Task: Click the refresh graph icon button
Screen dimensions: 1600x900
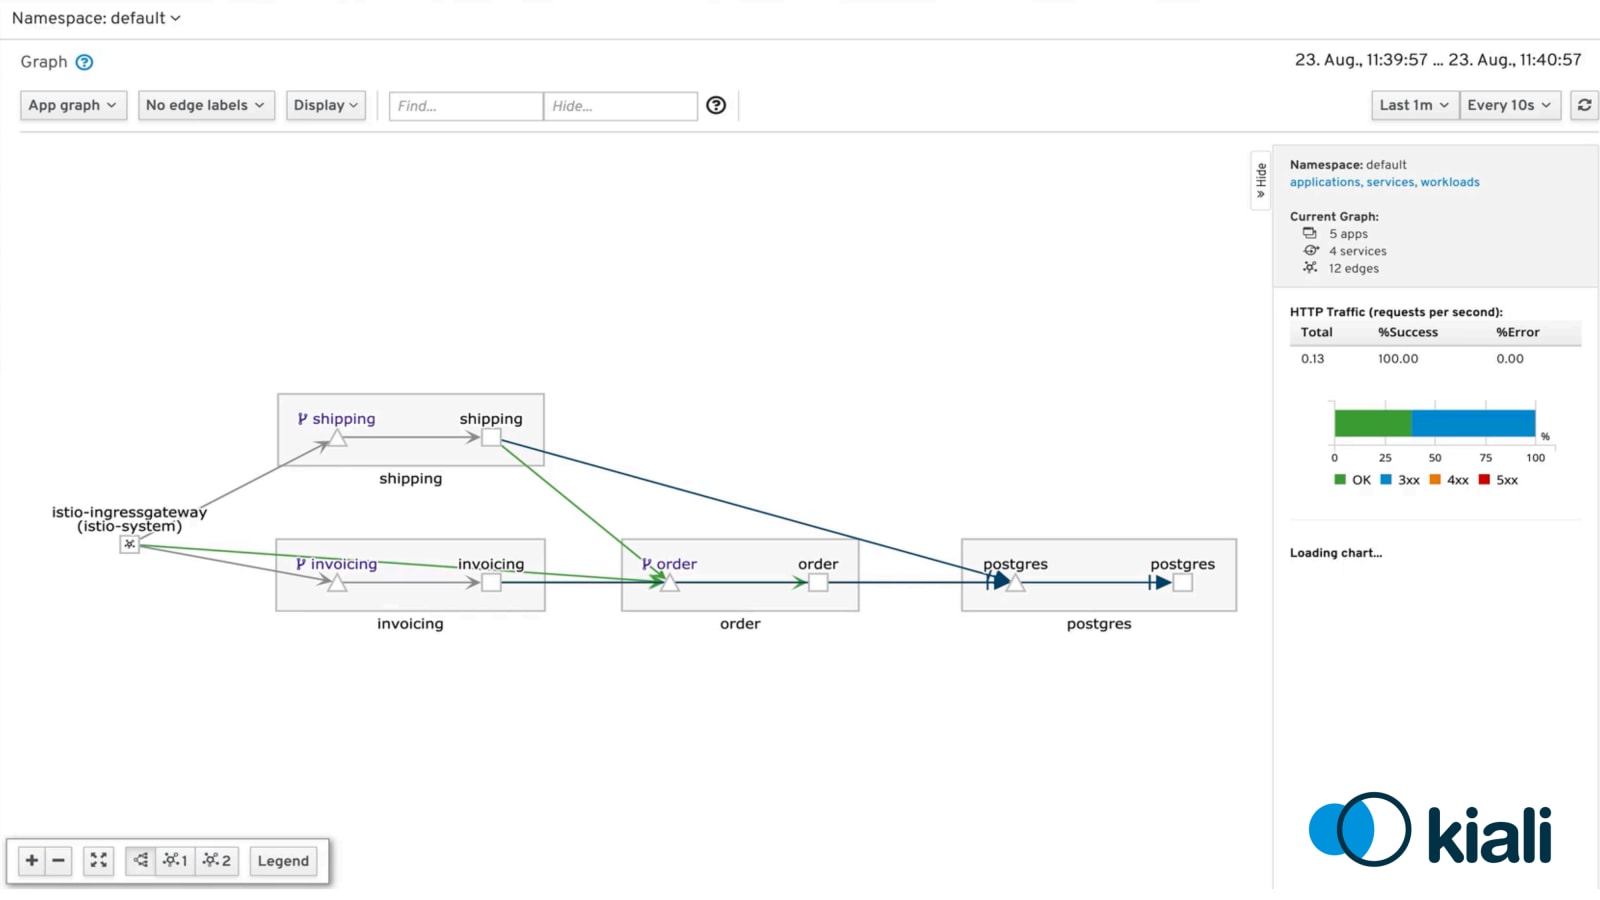Action: click(x=1585, y=105)
